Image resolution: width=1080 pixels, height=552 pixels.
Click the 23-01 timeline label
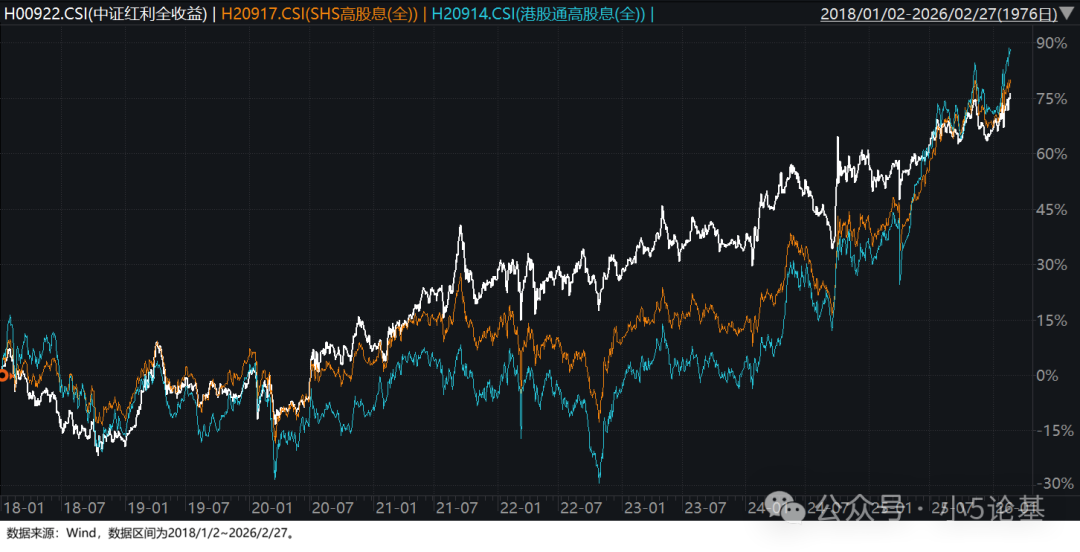643,509
